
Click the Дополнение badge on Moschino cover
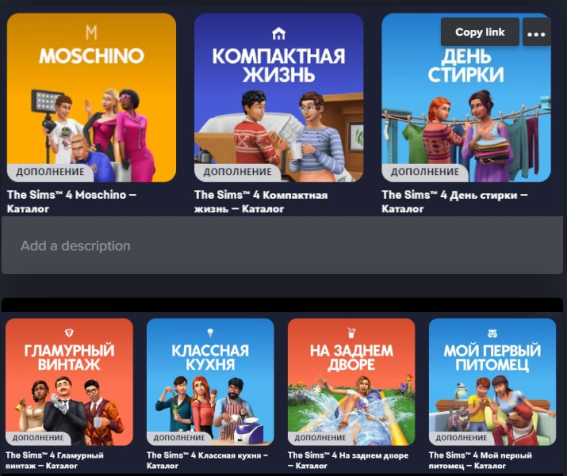[x=50, y=172]
